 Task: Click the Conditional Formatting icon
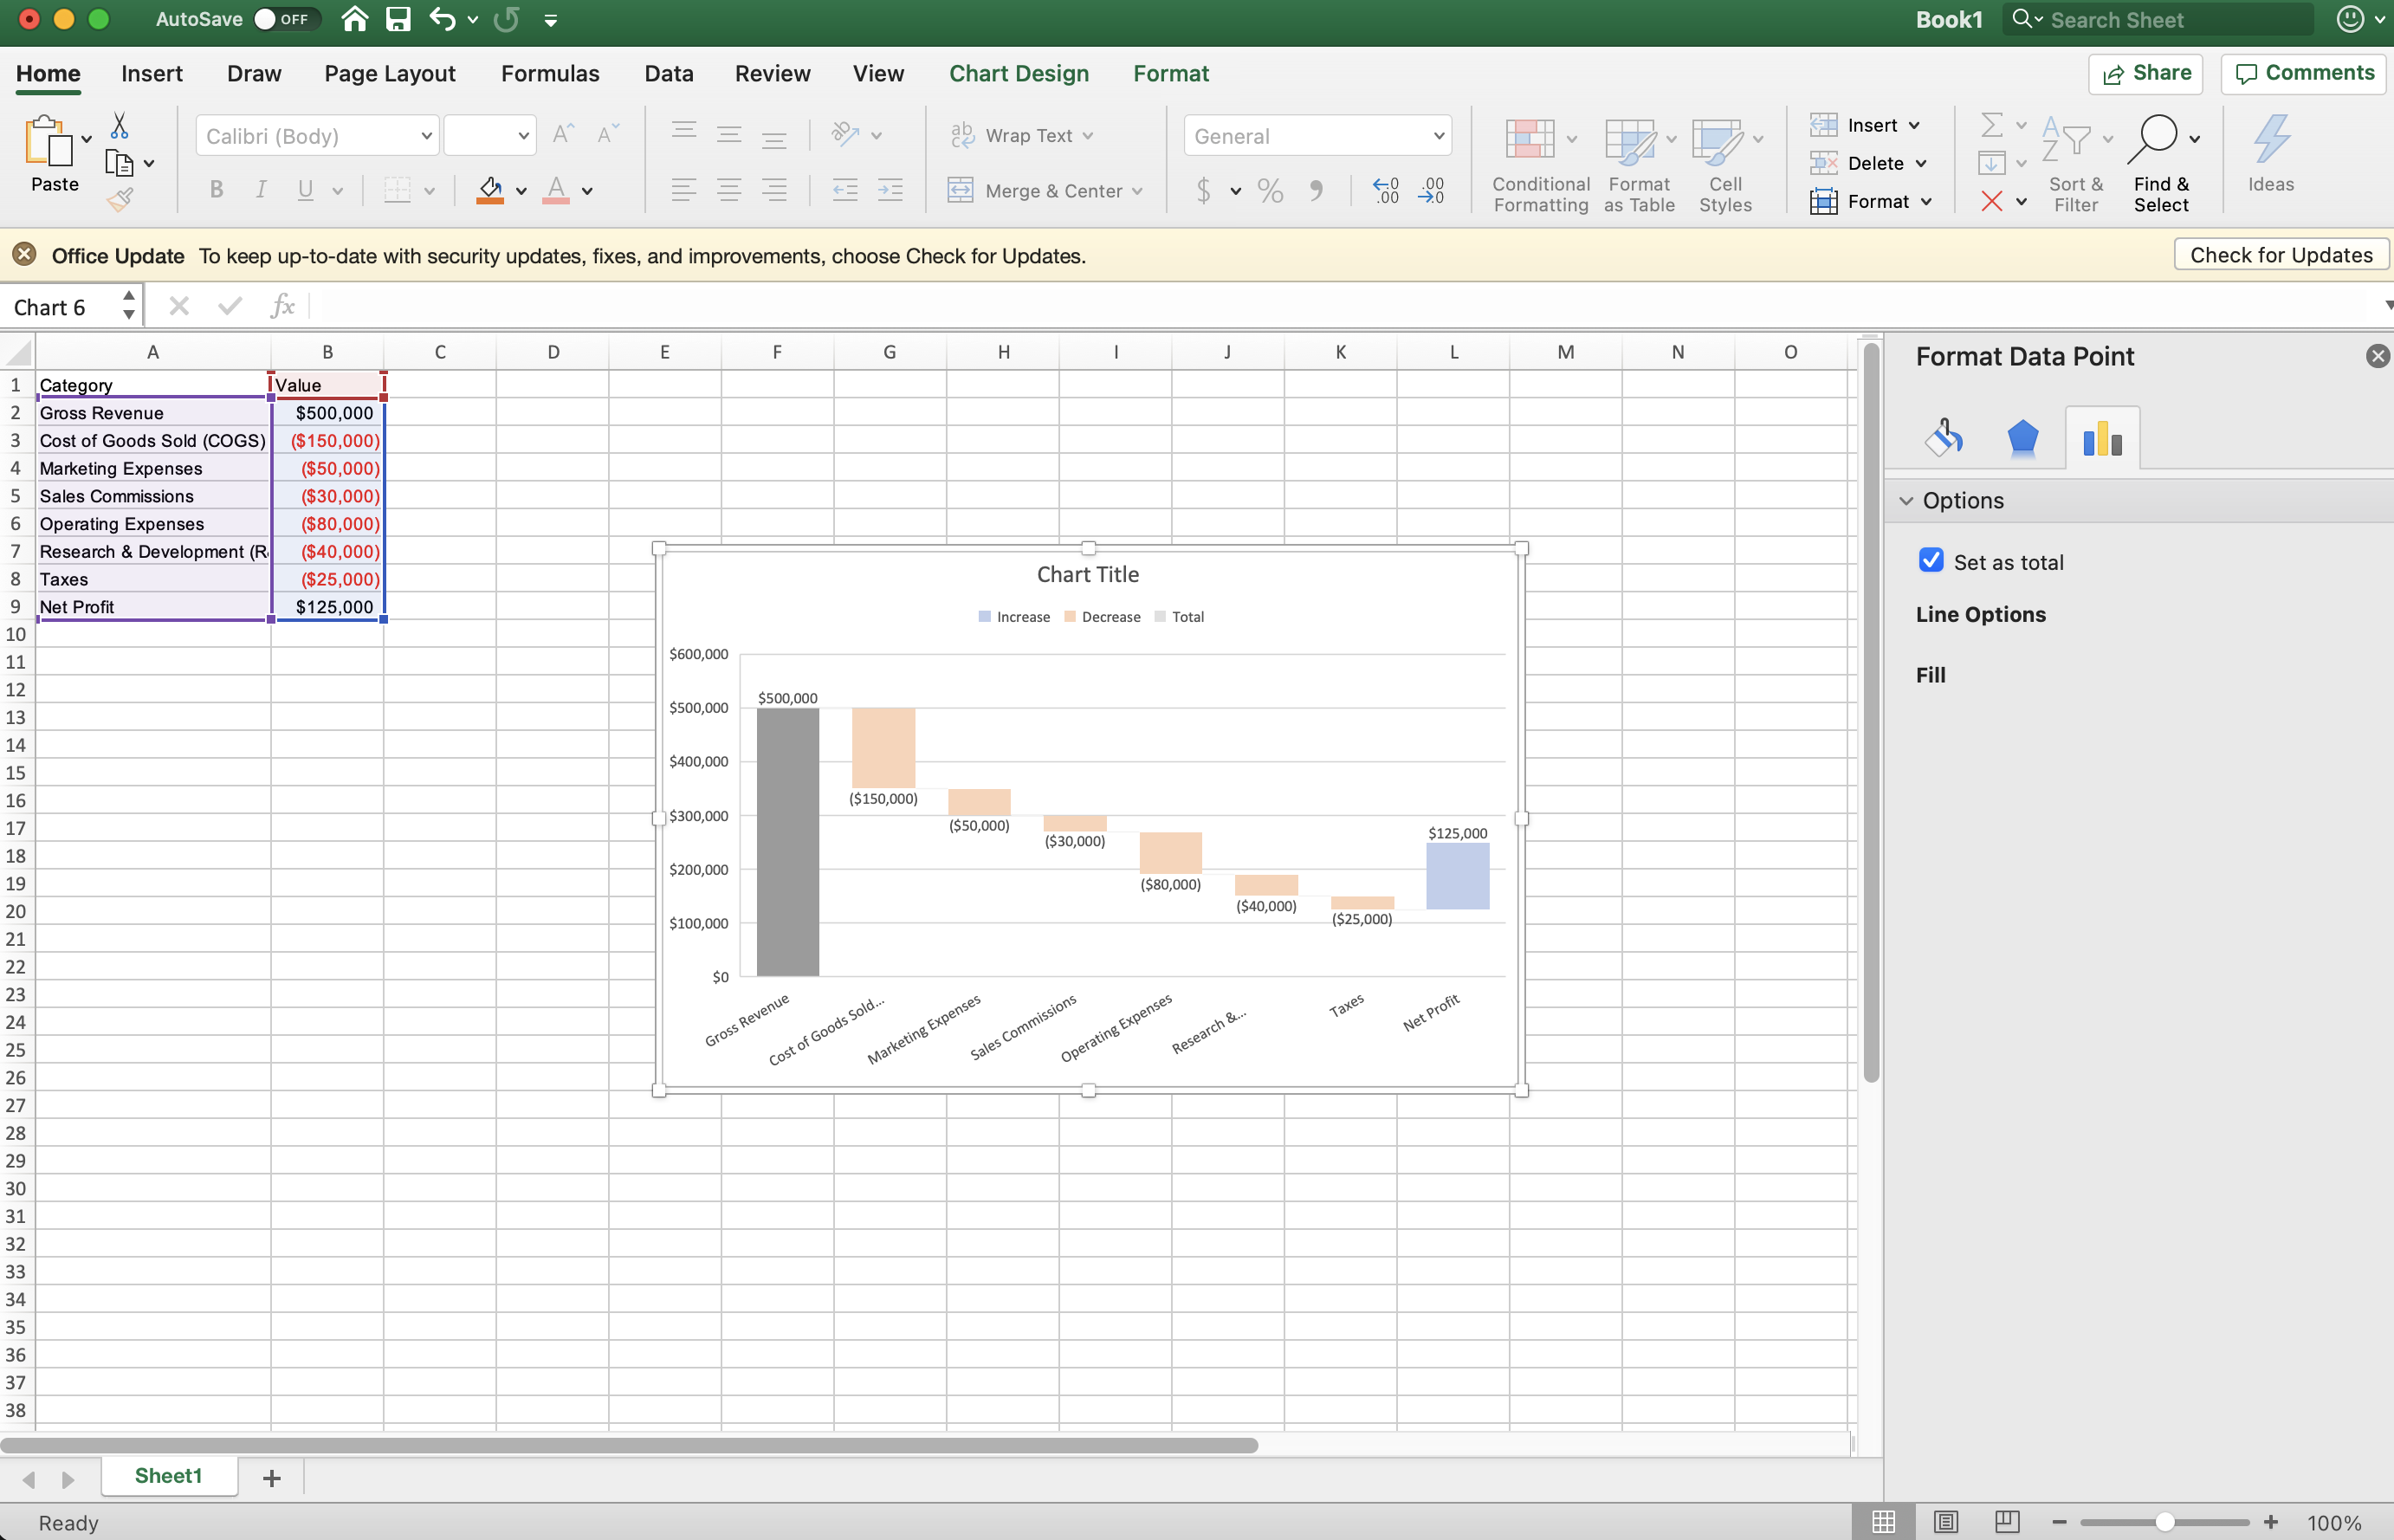1529,140
